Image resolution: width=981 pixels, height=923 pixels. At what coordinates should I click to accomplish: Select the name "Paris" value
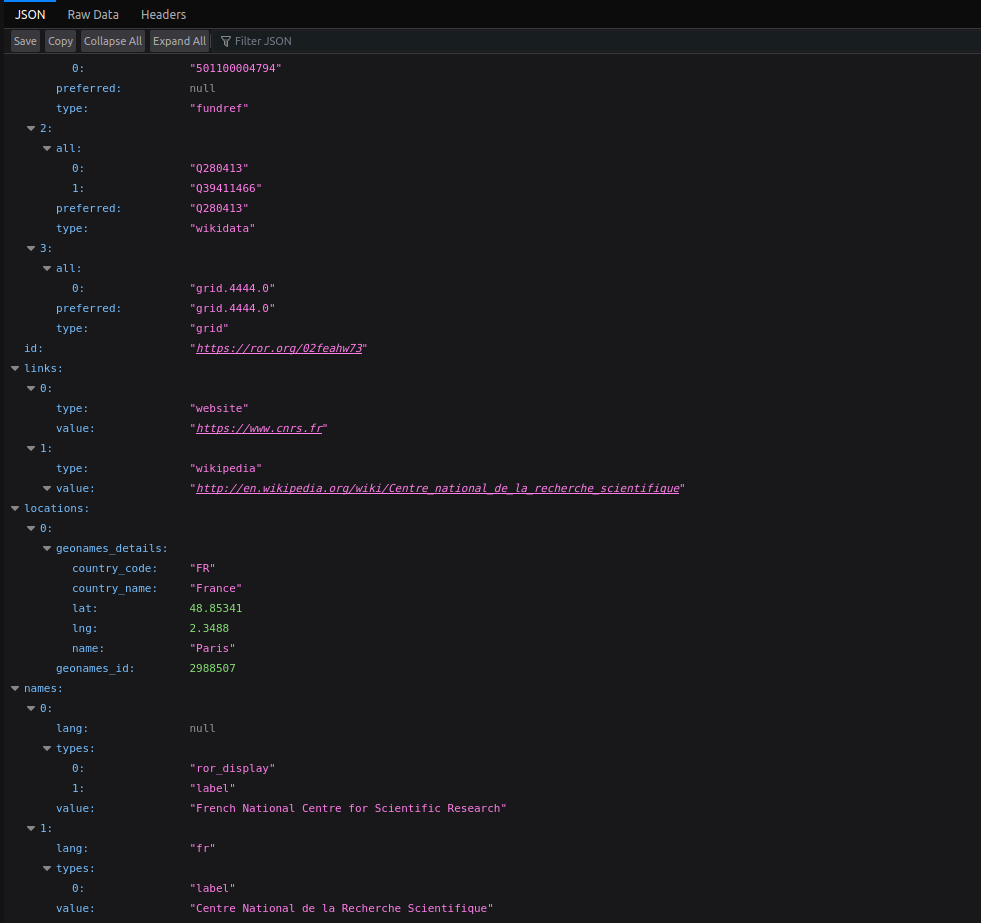(212, 648)
